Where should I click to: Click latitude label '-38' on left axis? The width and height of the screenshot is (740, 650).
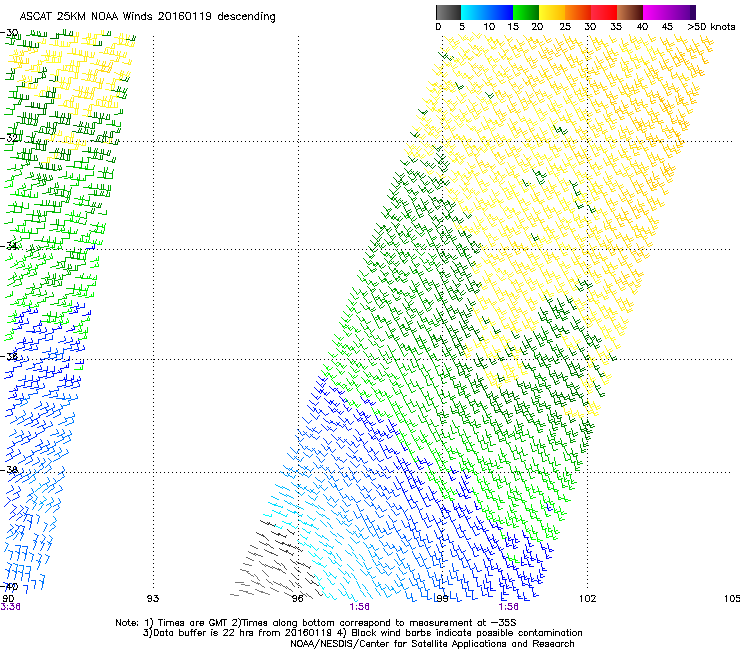pyautogui.click(x=10, y=469)
